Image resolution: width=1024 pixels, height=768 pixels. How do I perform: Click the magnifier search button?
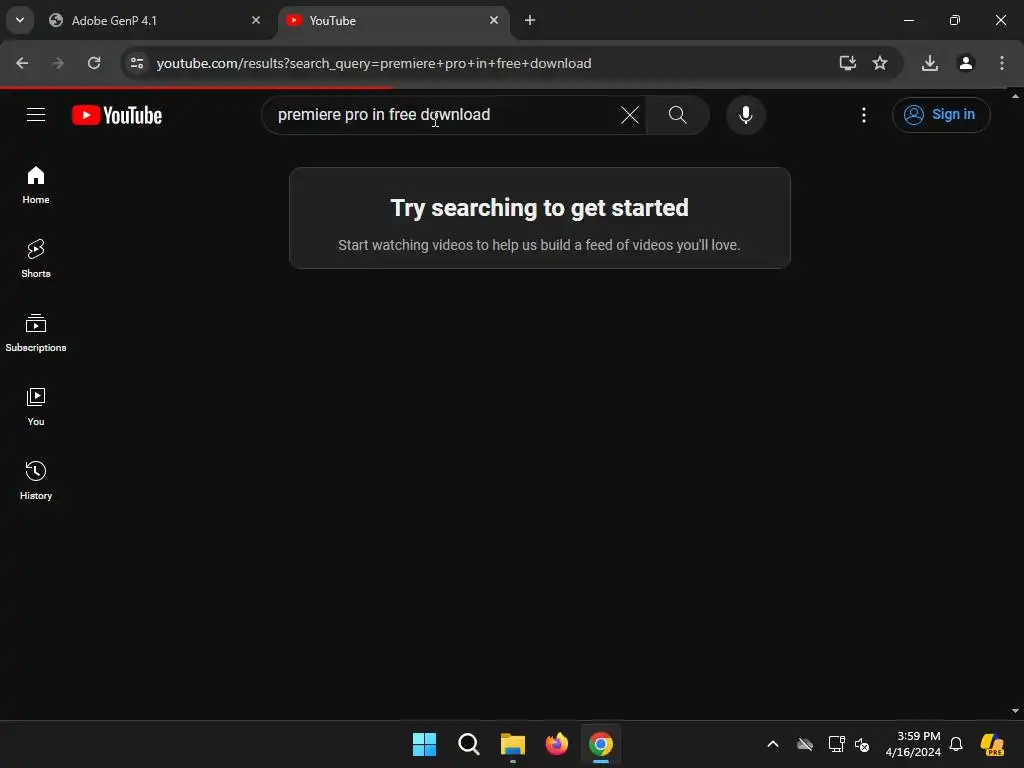point(677,115)
